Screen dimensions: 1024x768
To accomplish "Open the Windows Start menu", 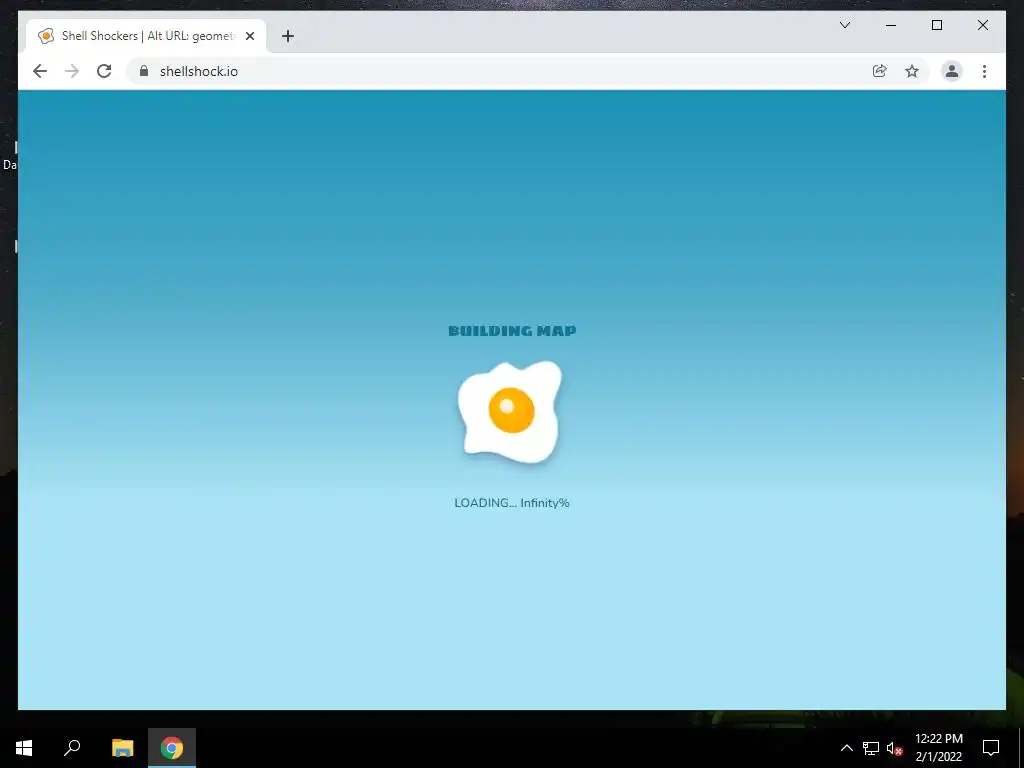I will tap(24, 748).
